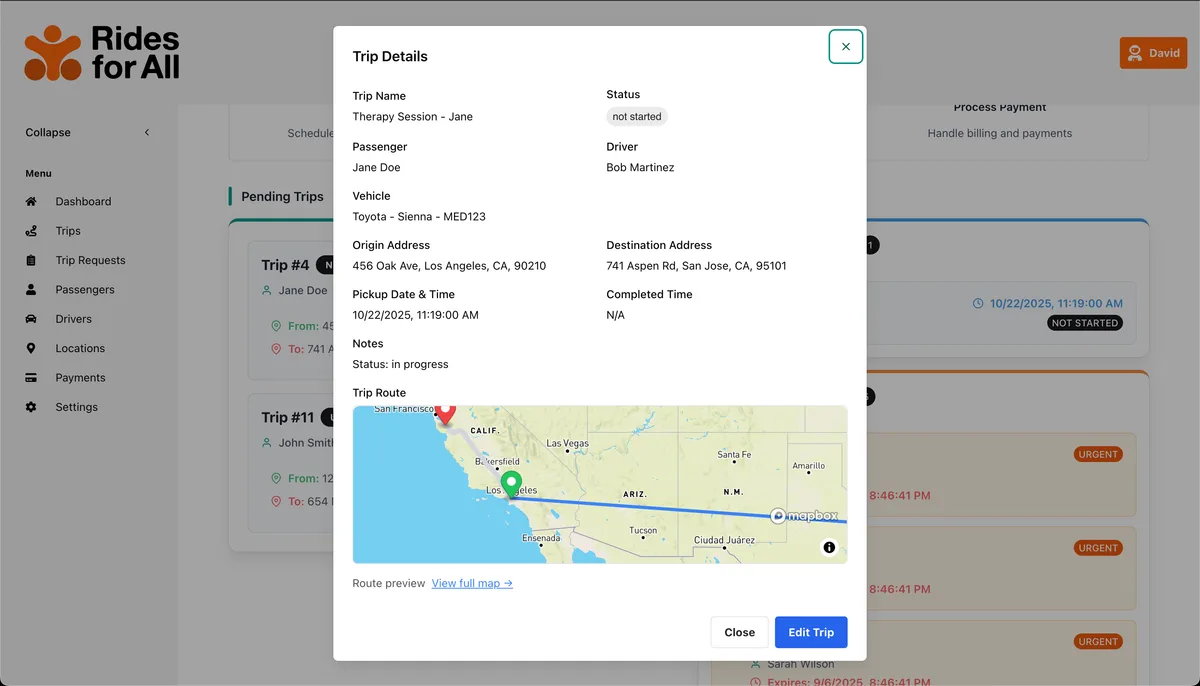Collapse the sidebar using the chevron

pyautogui.click(x=147, y=132)
